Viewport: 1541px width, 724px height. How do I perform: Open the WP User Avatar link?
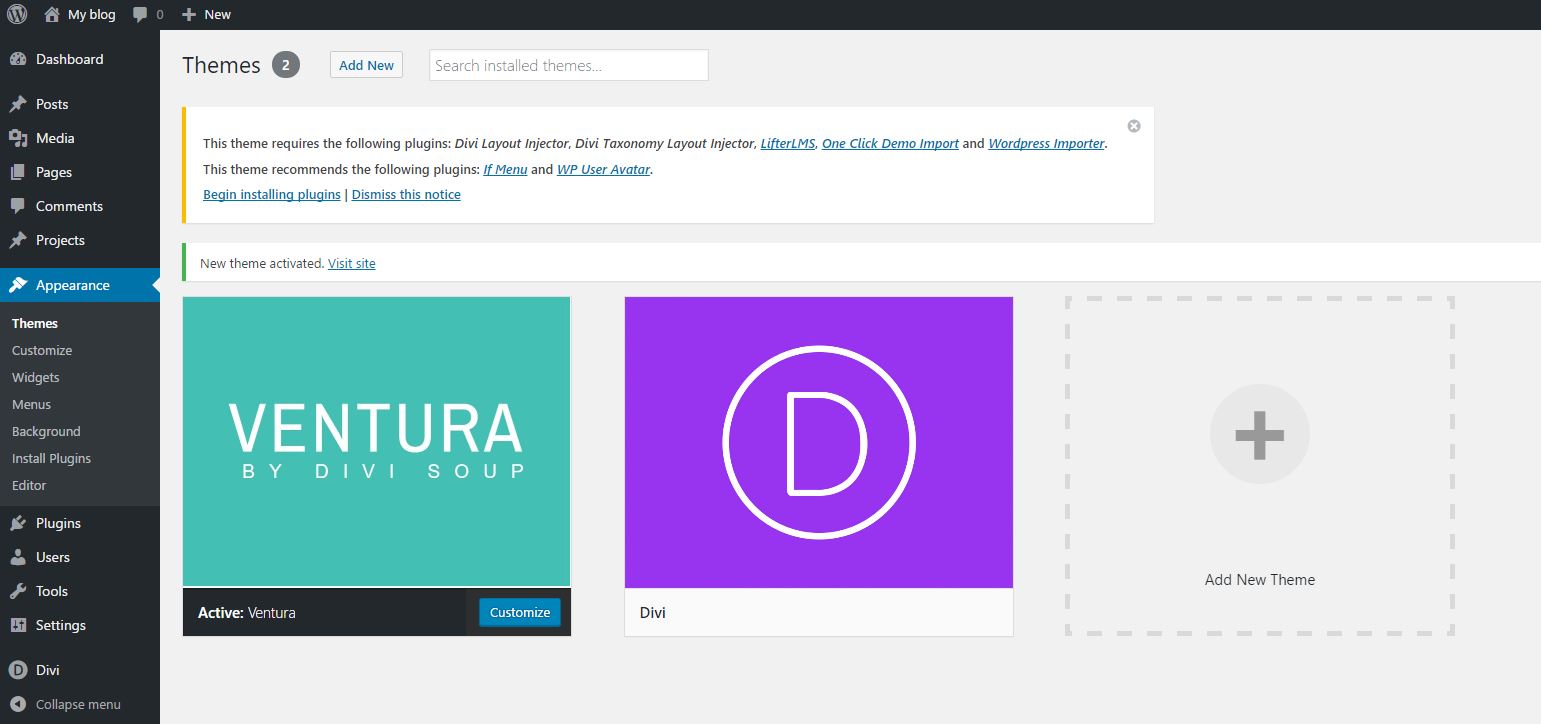click(603, 169)
